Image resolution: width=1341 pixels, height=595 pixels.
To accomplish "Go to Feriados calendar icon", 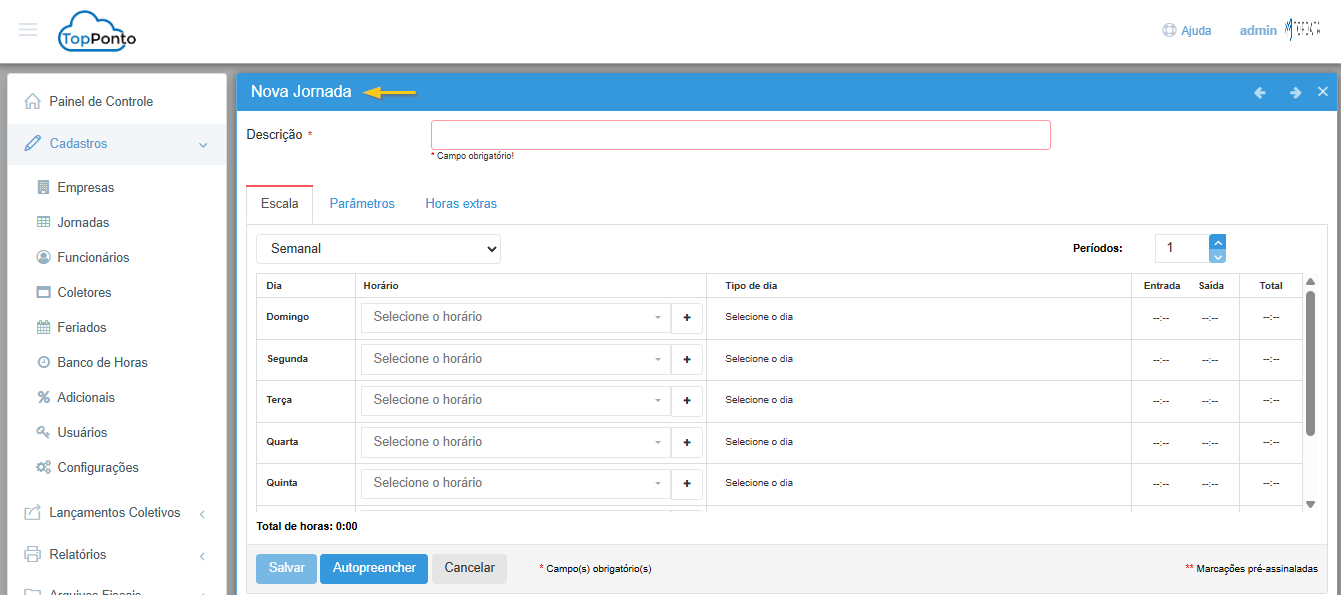I will pos(43,327).
